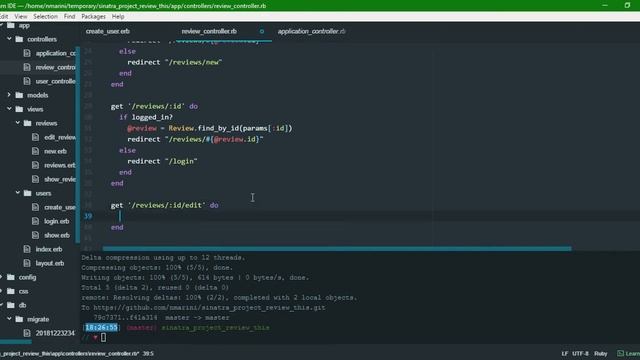640x360 pixels.
Task: Click text "get '/reviews/:id/edit' do"
Action: pyautogui.click(x=164, y=205)
